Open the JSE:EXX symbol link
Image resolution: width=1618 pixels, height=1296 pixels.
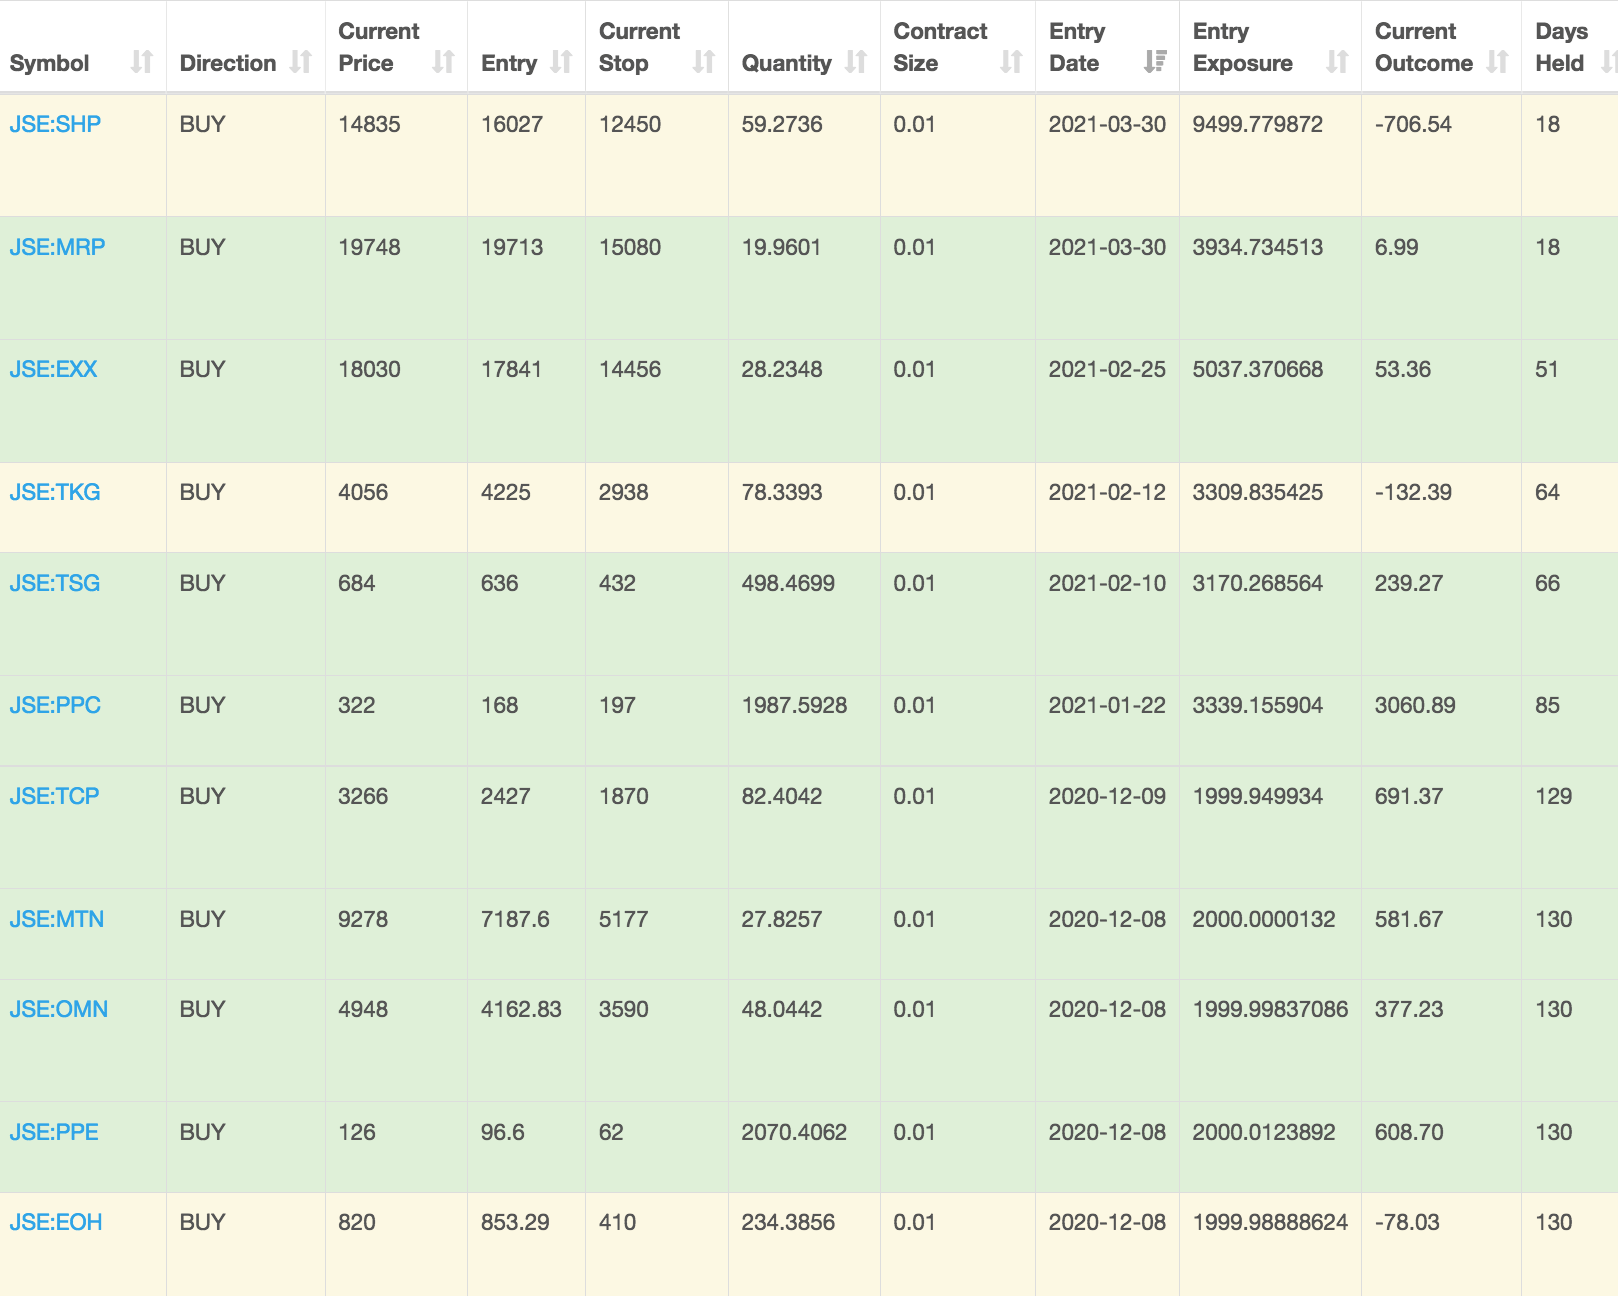(53, 369)
